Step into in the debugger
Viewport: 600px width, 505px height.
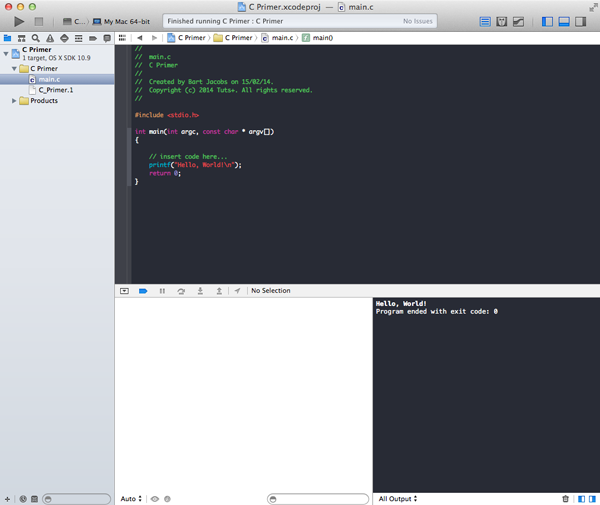[x=200, y=291]
